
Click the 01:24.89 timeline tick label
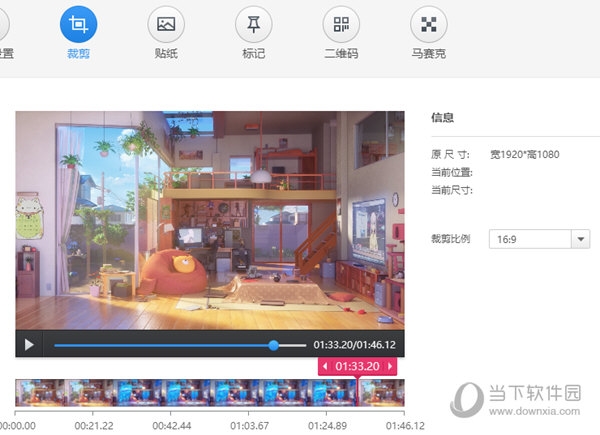click(327, 425)
